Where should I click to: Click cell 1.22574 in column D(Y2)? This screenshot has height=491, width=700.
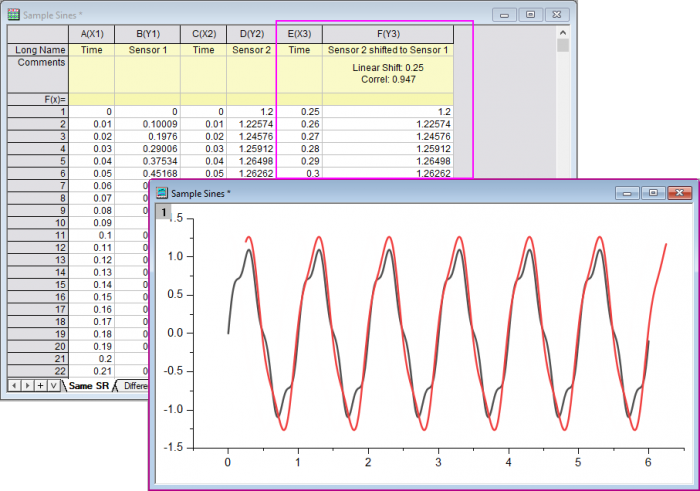[x=251, y=124]
